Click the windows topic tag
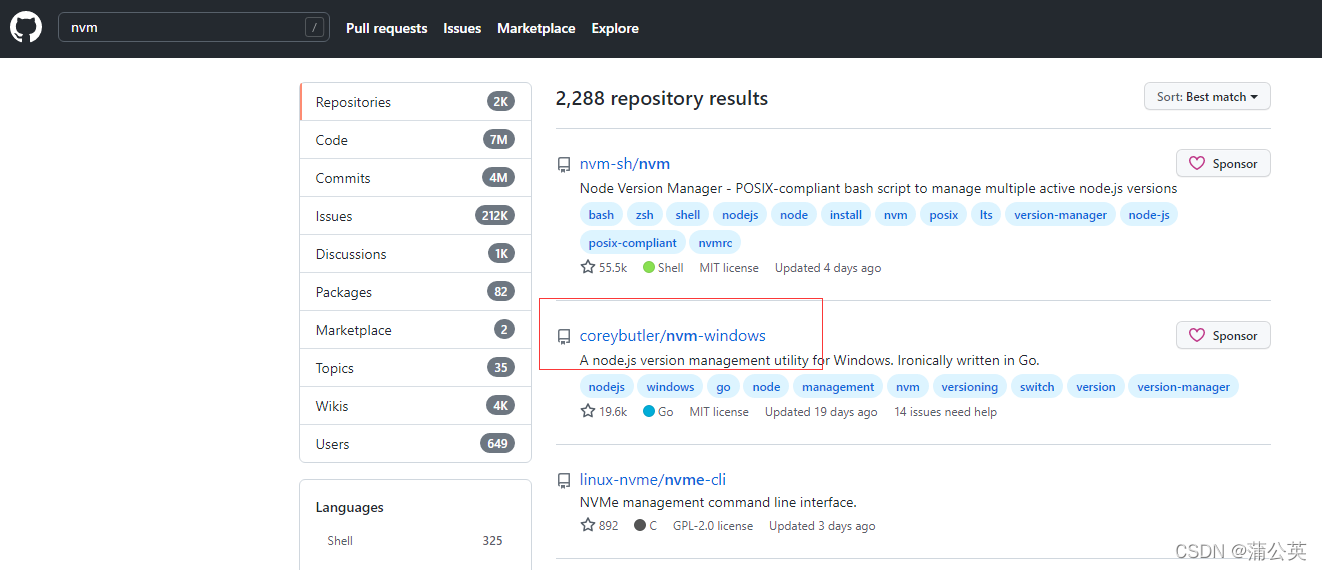This screenshot has width=1322, height=570. click(x=670, y=387)
